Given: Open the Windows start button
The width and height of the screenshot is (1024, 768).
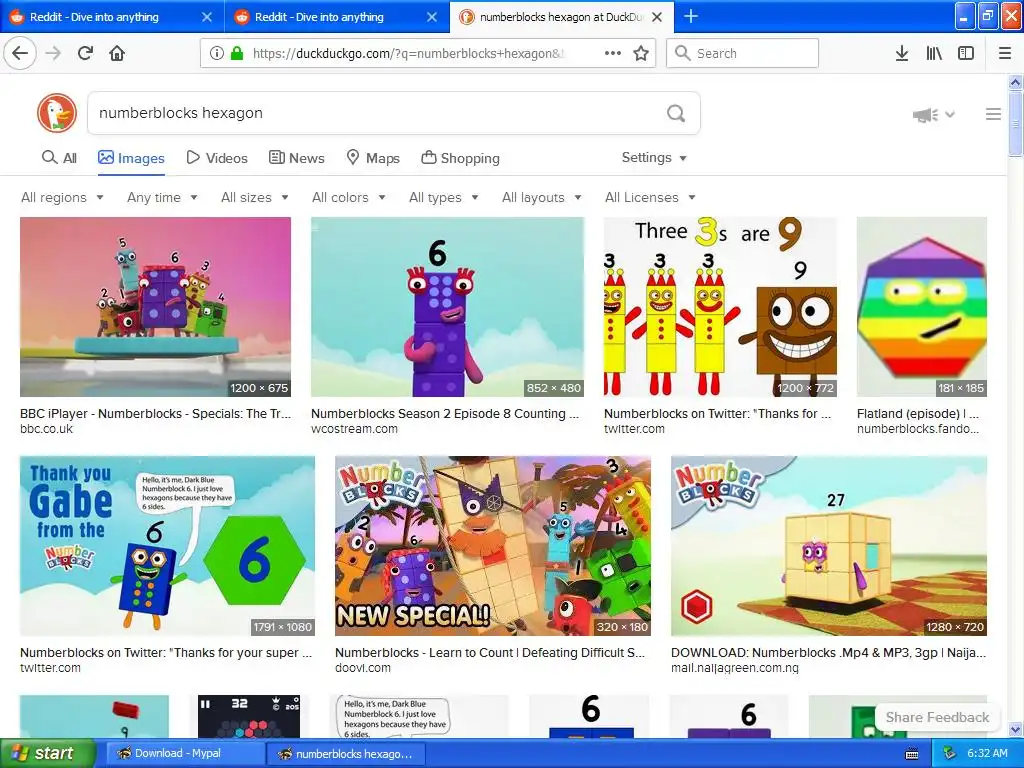Looking at the screenshot, I should [x=48, y=753].
